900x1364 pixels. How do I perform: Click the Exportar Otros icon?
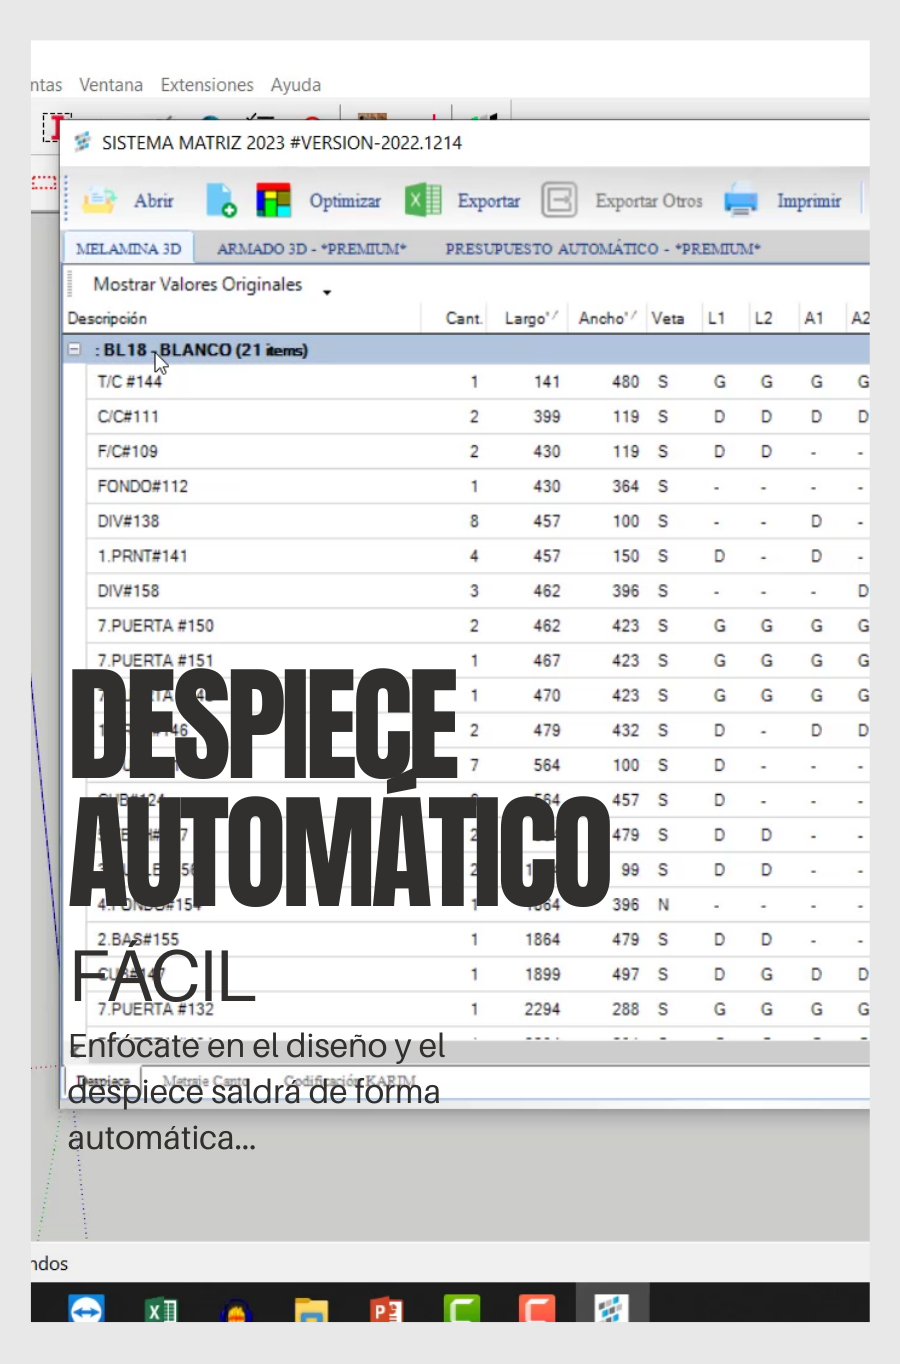(559, 200)
